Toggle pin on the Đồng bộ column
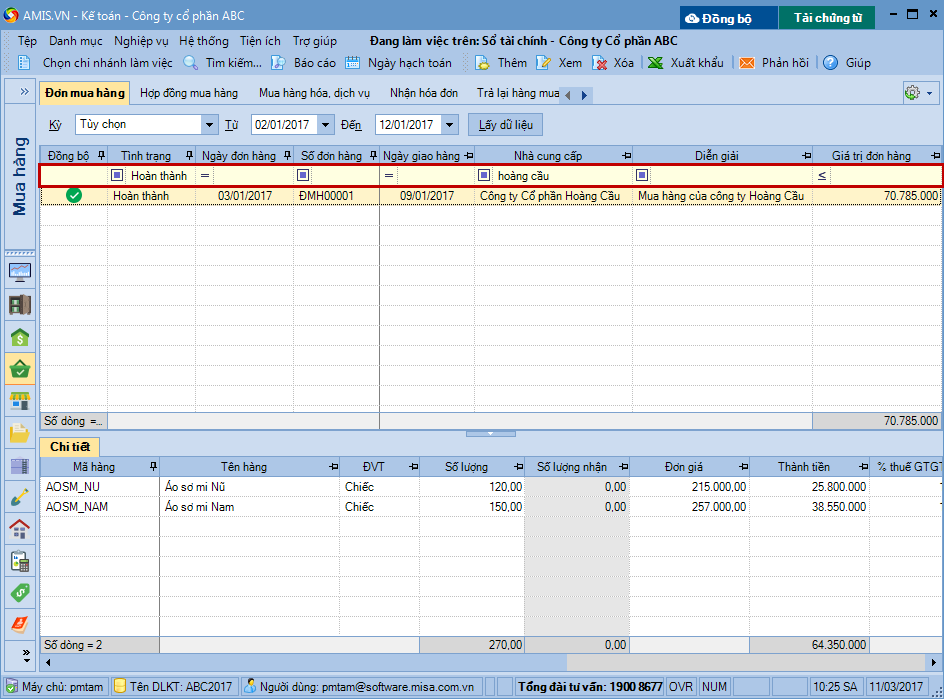 coord(101,156)
